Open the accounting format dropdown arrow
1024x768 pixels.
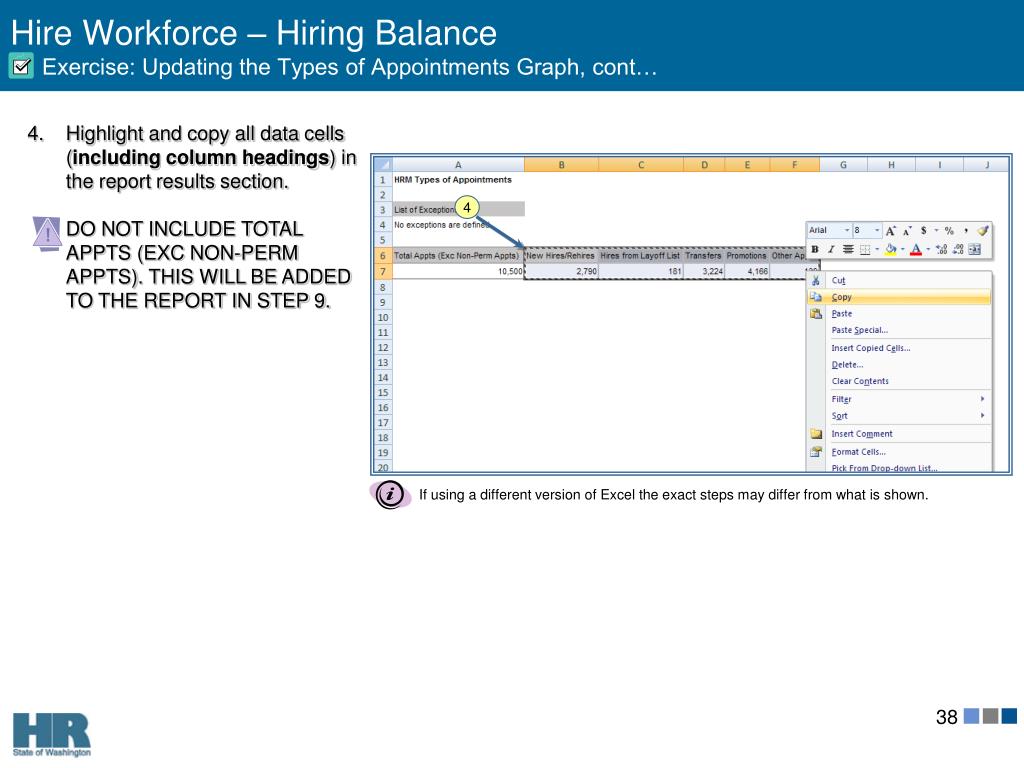click(936, 231)
